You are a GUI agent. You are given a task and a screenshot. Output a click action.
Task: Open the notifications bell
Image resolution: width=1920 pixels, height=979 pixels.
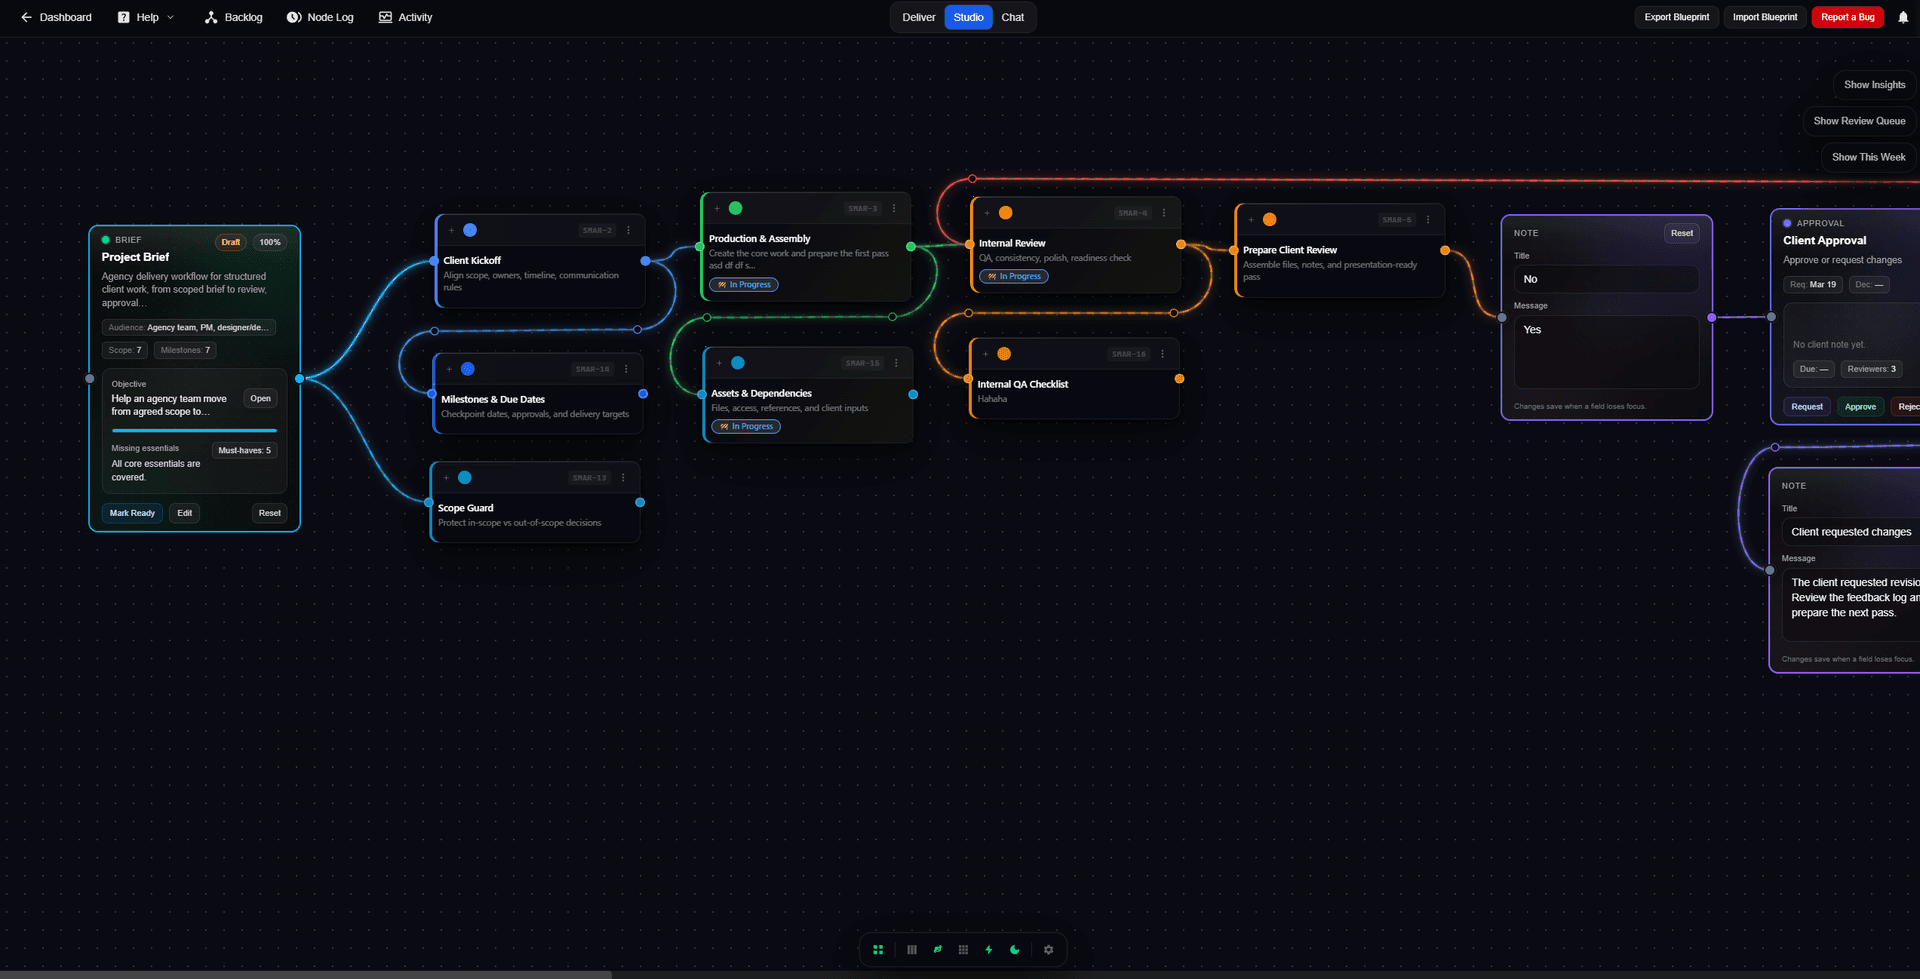click(x=1903, y=17)
